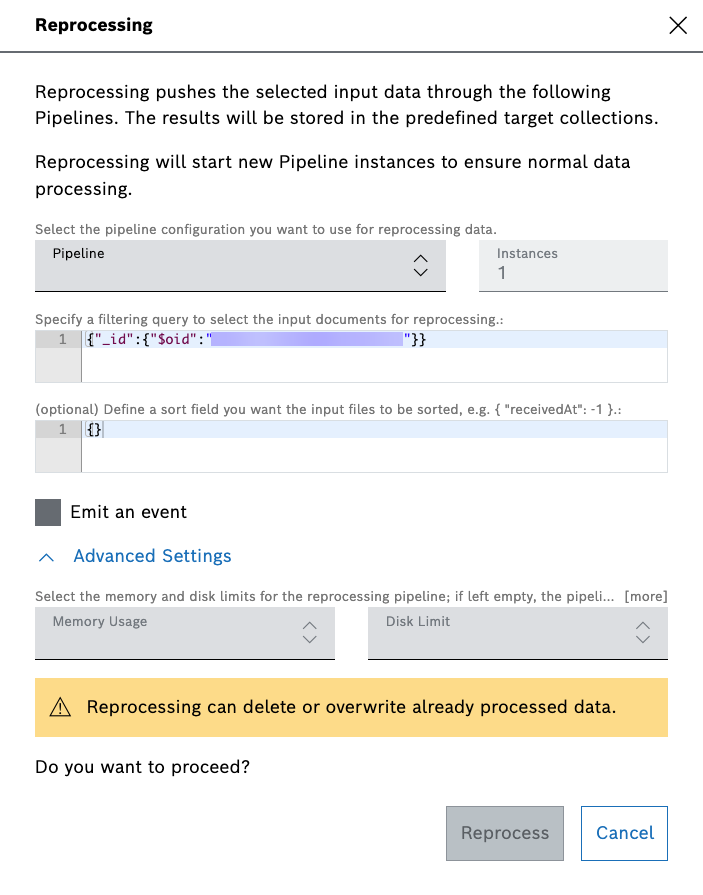Click the Memory Usage chevron arrows icon
Image resolution: width=703 pixels, height=895 pixels.
309,632
